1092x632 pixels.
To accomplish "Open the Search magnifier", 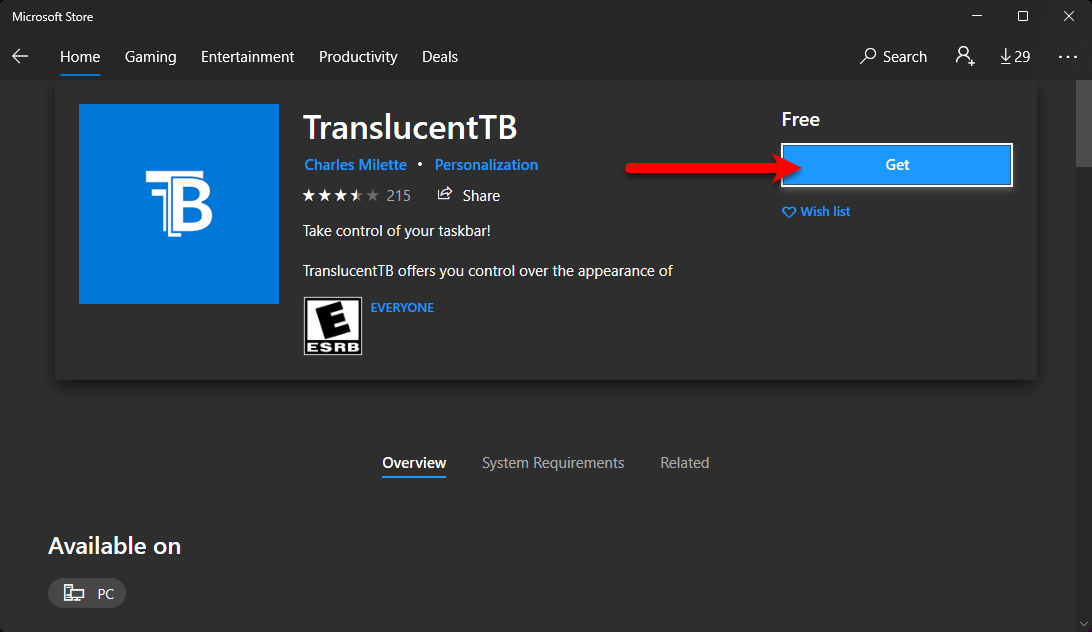I will [x=894, y=56].
